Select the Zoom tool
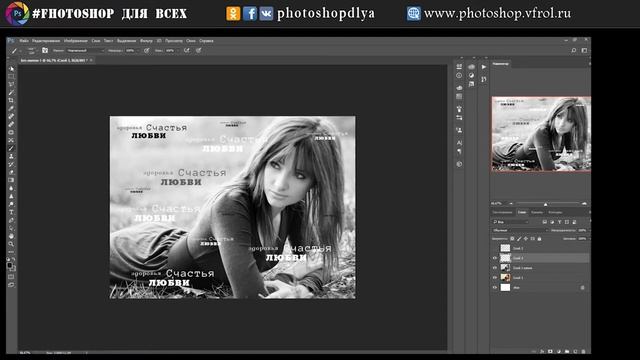640x360 pixels. click(11, 244)
